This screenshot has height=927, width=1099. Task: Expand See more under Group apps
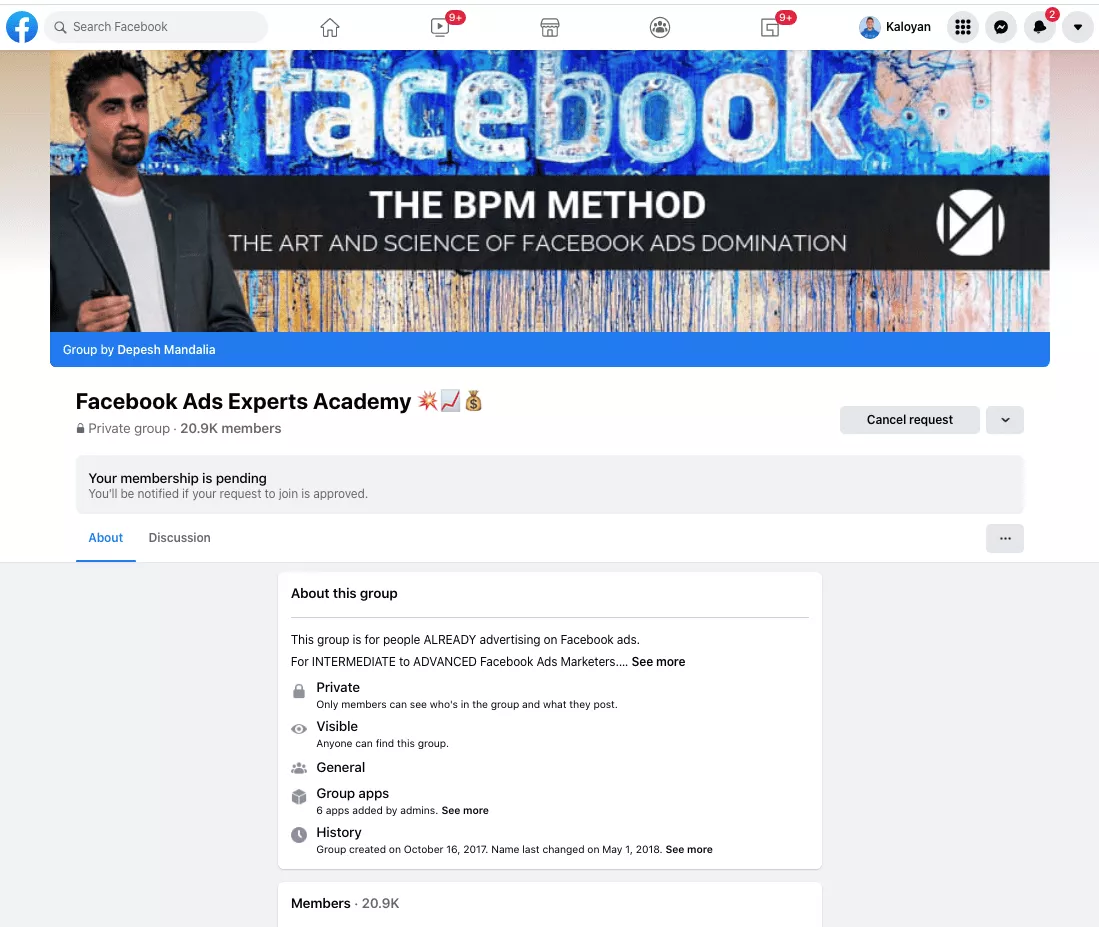point(465,810)
